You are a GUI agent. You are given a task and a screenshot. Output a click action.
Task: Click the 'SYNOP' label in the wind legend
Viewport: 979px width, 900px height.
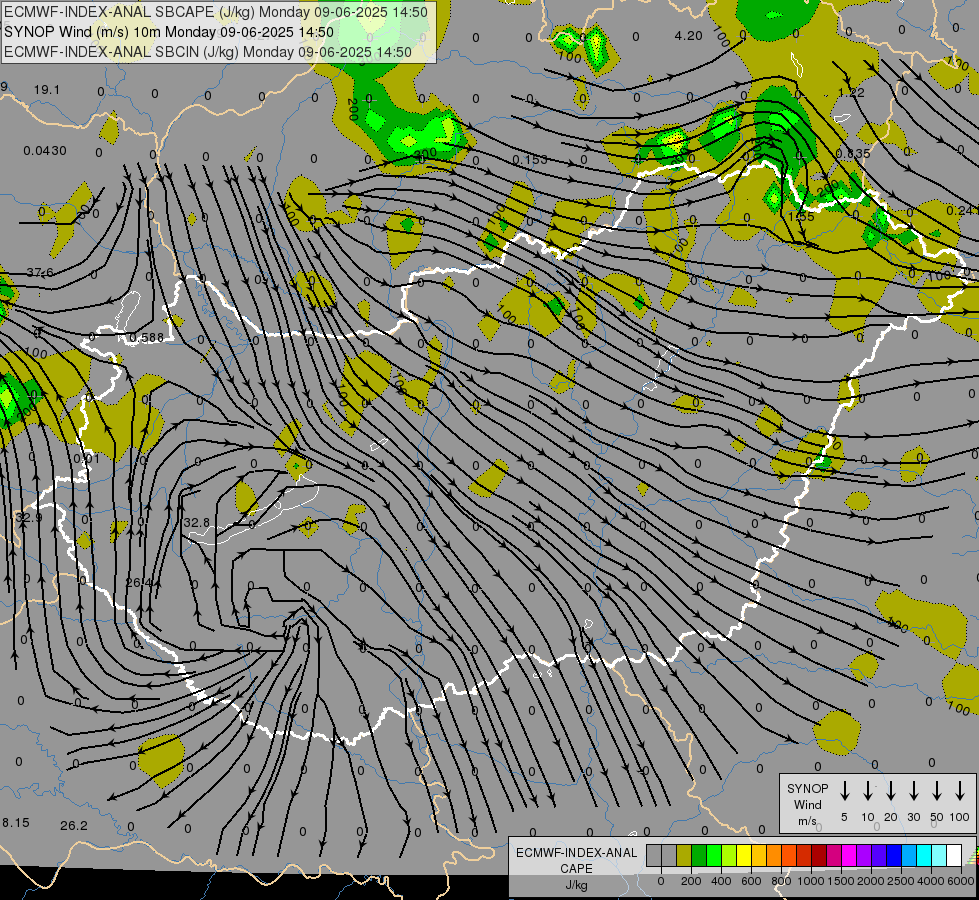click(x=807, y=788)
